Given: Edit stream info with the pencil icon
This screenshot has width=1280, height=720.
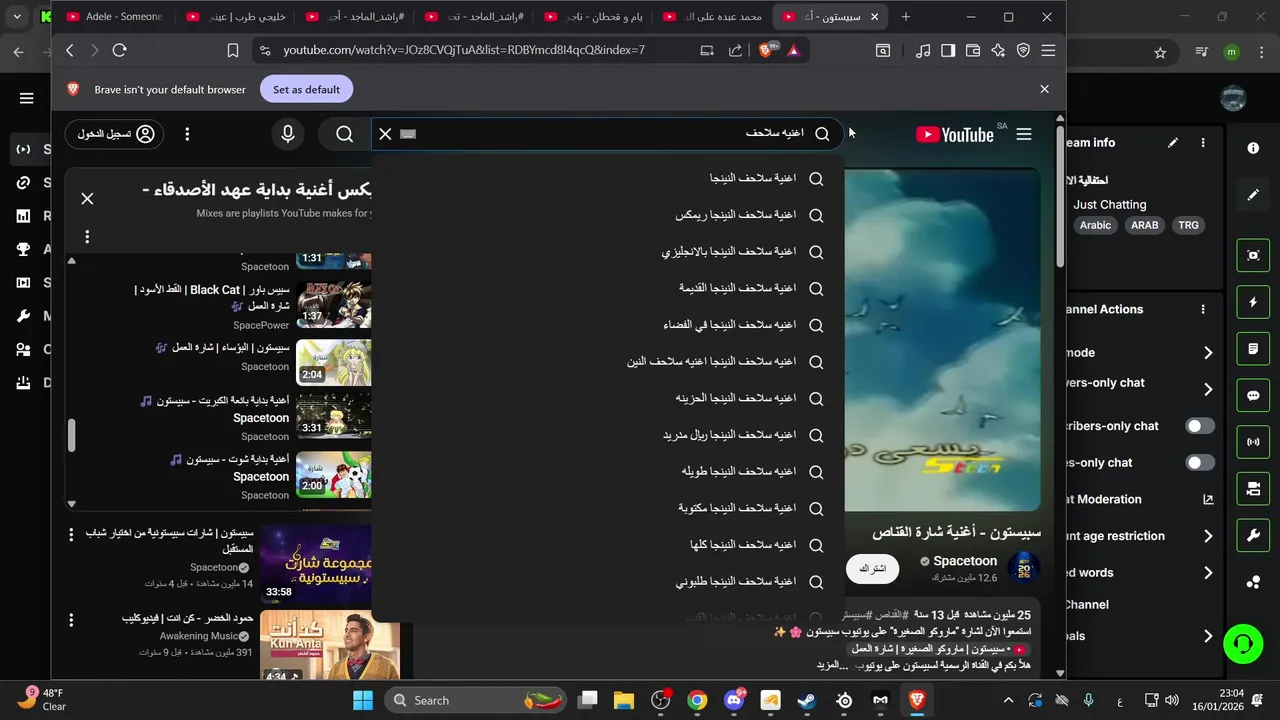Looking at the screenshot, I should (1173, 143).
